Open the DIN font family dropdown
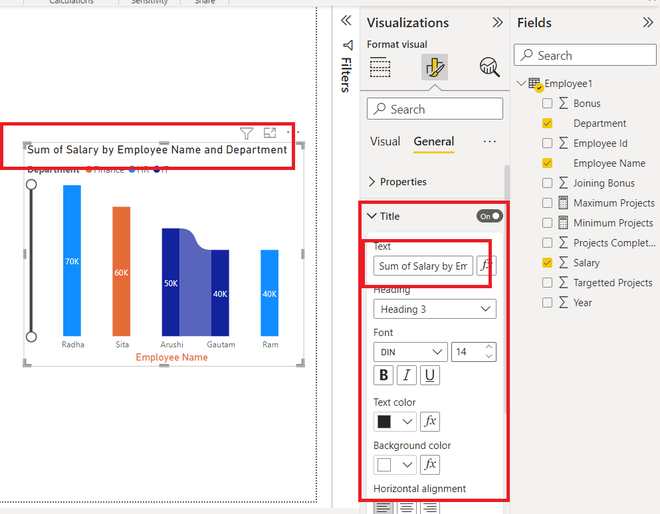 pyautogui.click(x=410, y=352)
